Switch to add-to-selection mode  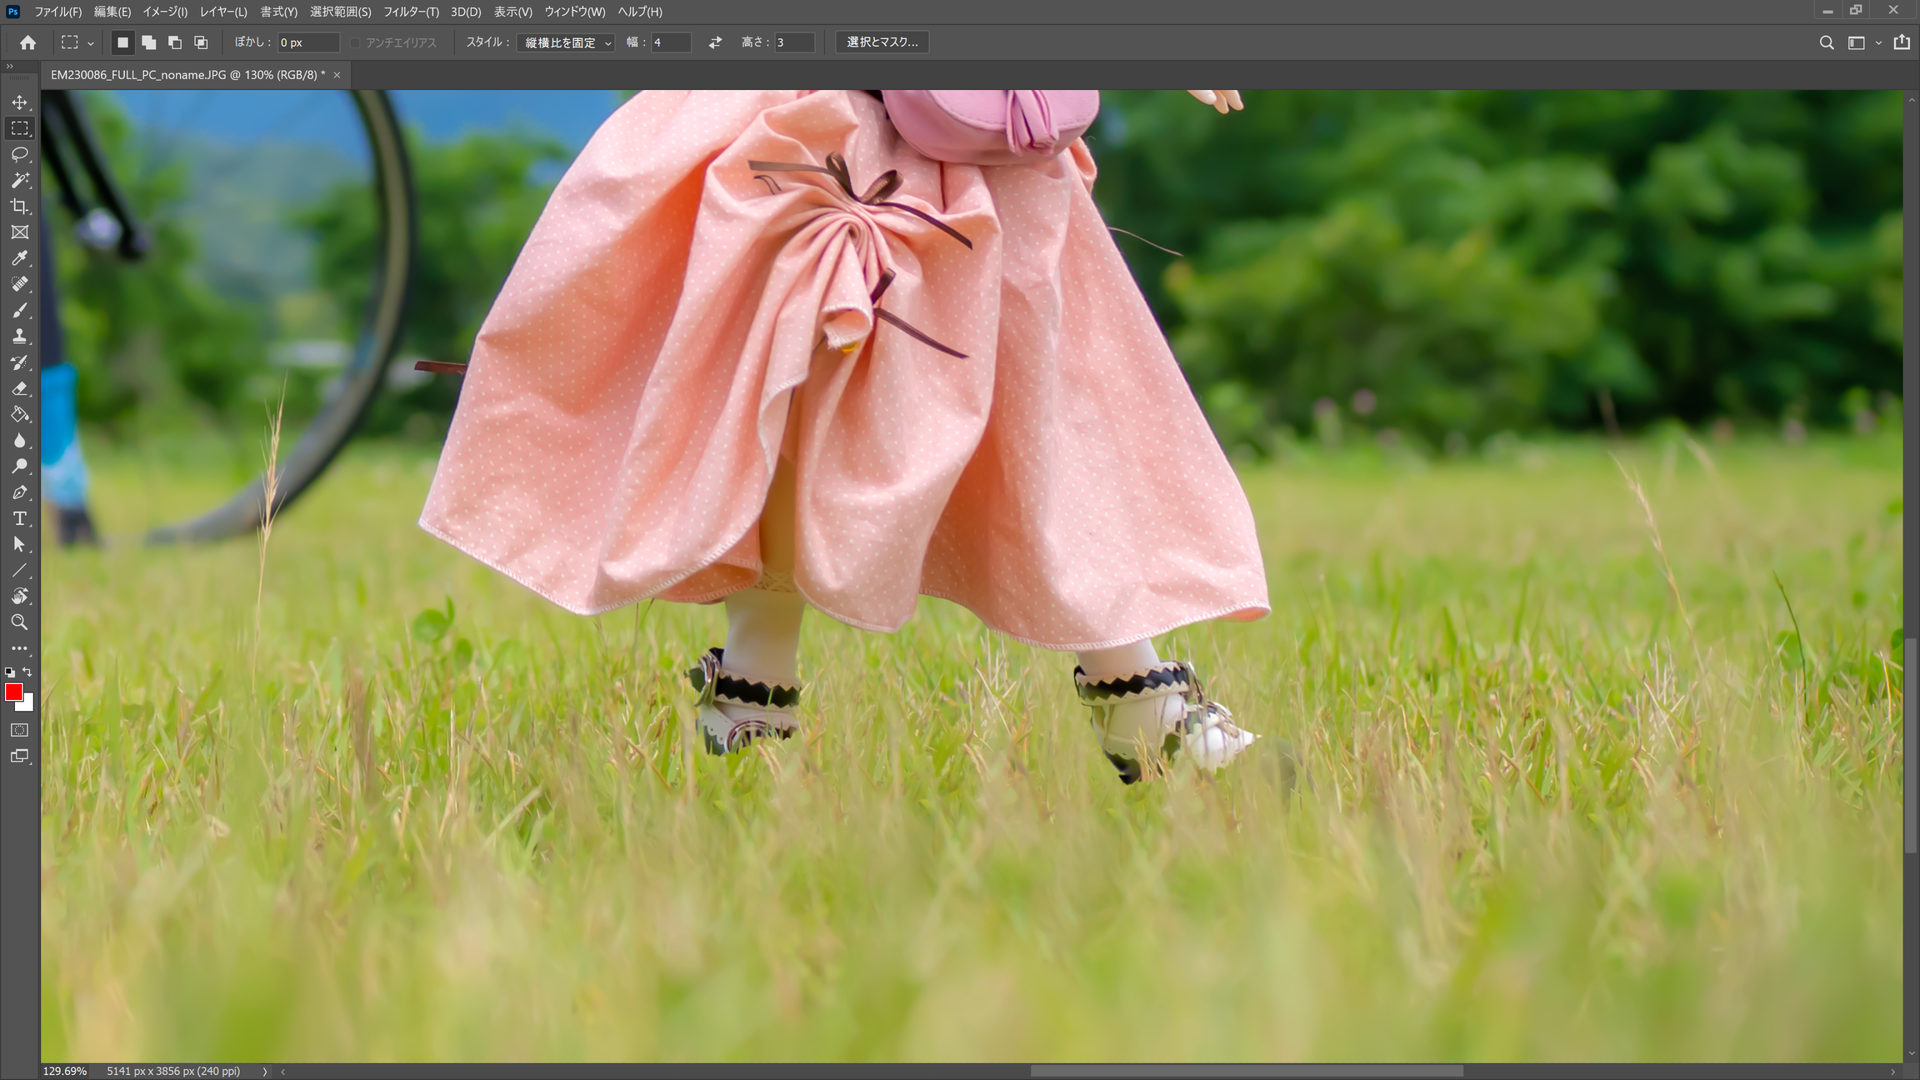click(149, 42)
